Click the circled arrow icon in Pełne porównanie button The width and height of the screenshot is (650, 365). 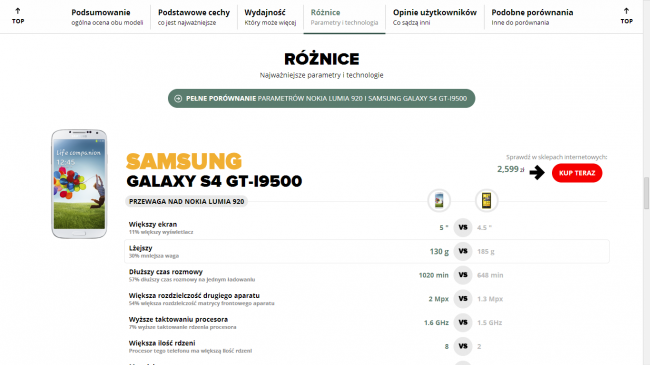(x=178, y=98)
